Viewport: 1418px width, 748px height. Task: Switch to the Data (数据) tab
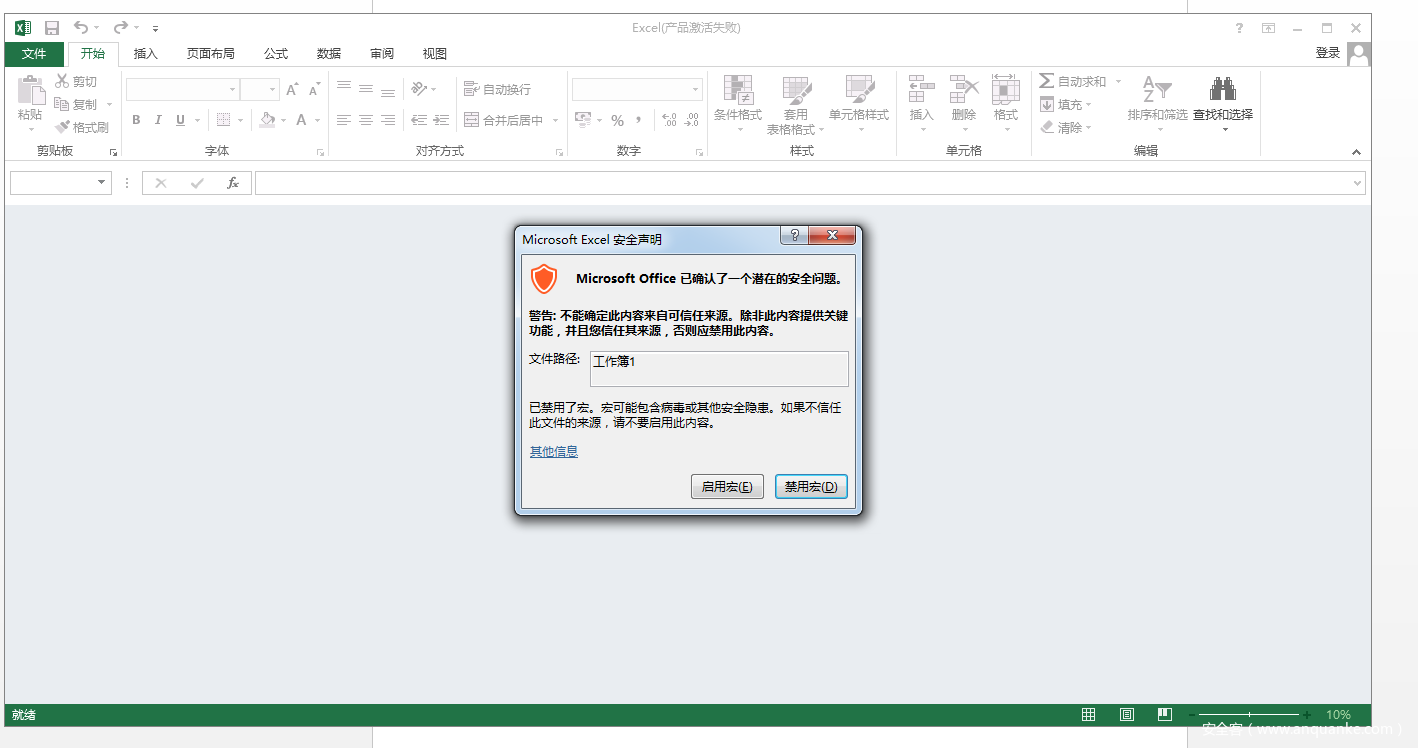[x=328, y=54]
